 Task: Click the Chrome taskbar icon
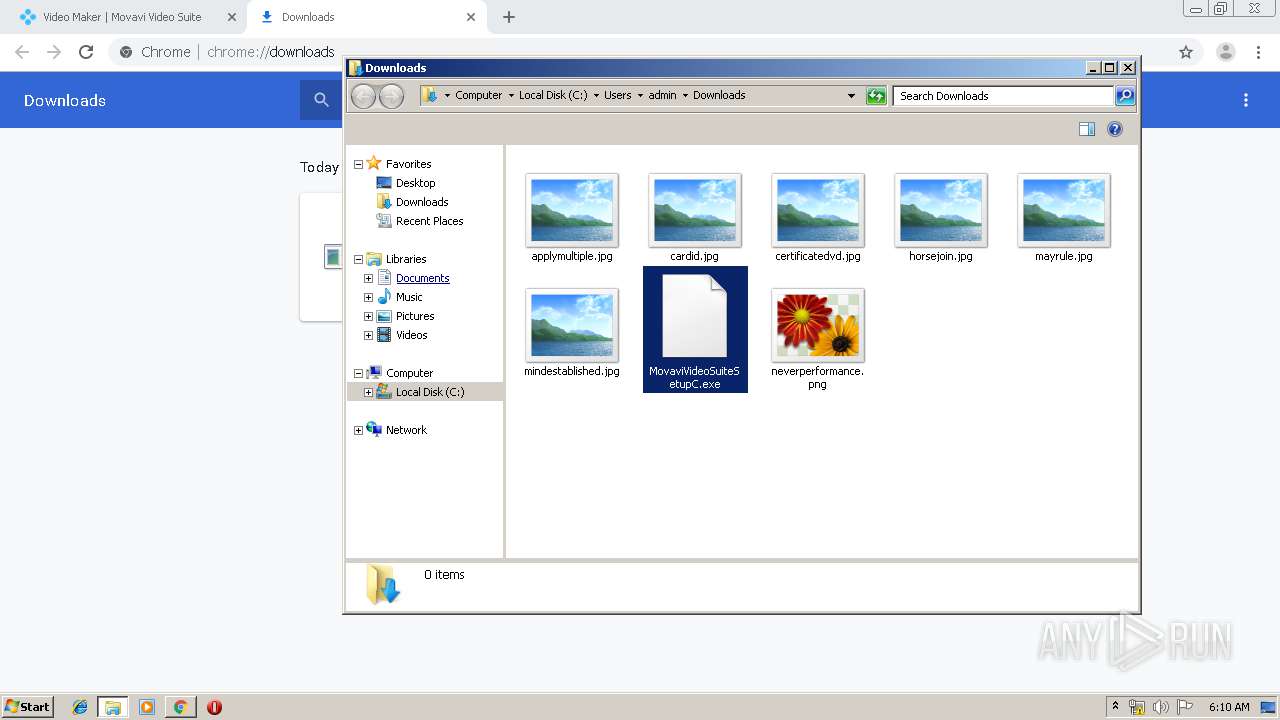(x=180, y=707)
